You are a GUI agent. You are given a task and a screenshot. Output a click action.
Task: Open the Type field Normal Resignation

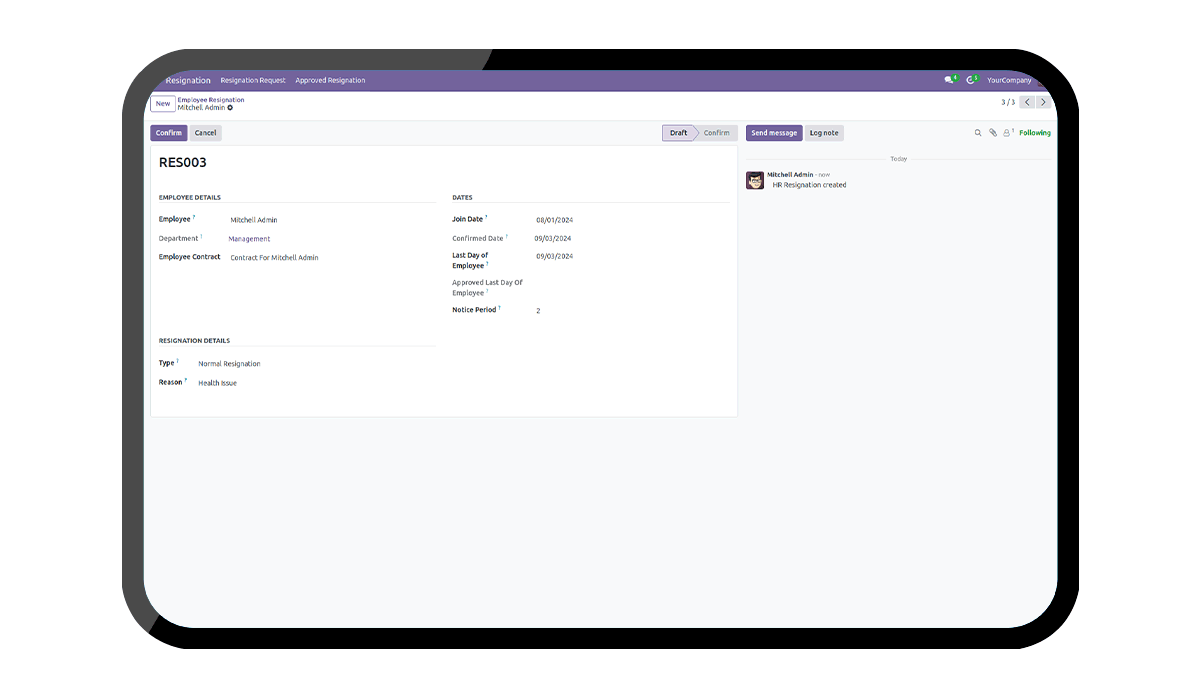pyautogui.click(x=229, y=364)
